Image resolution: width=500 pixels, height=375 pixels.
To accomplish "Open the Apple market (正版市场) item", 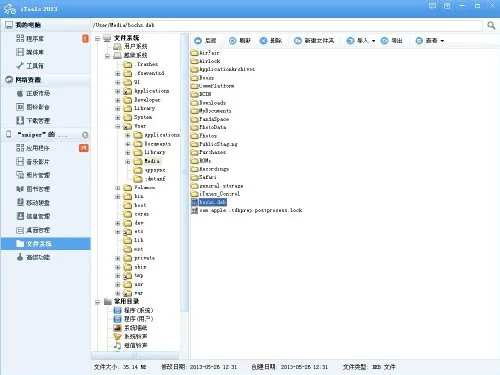I will [33, 93].
